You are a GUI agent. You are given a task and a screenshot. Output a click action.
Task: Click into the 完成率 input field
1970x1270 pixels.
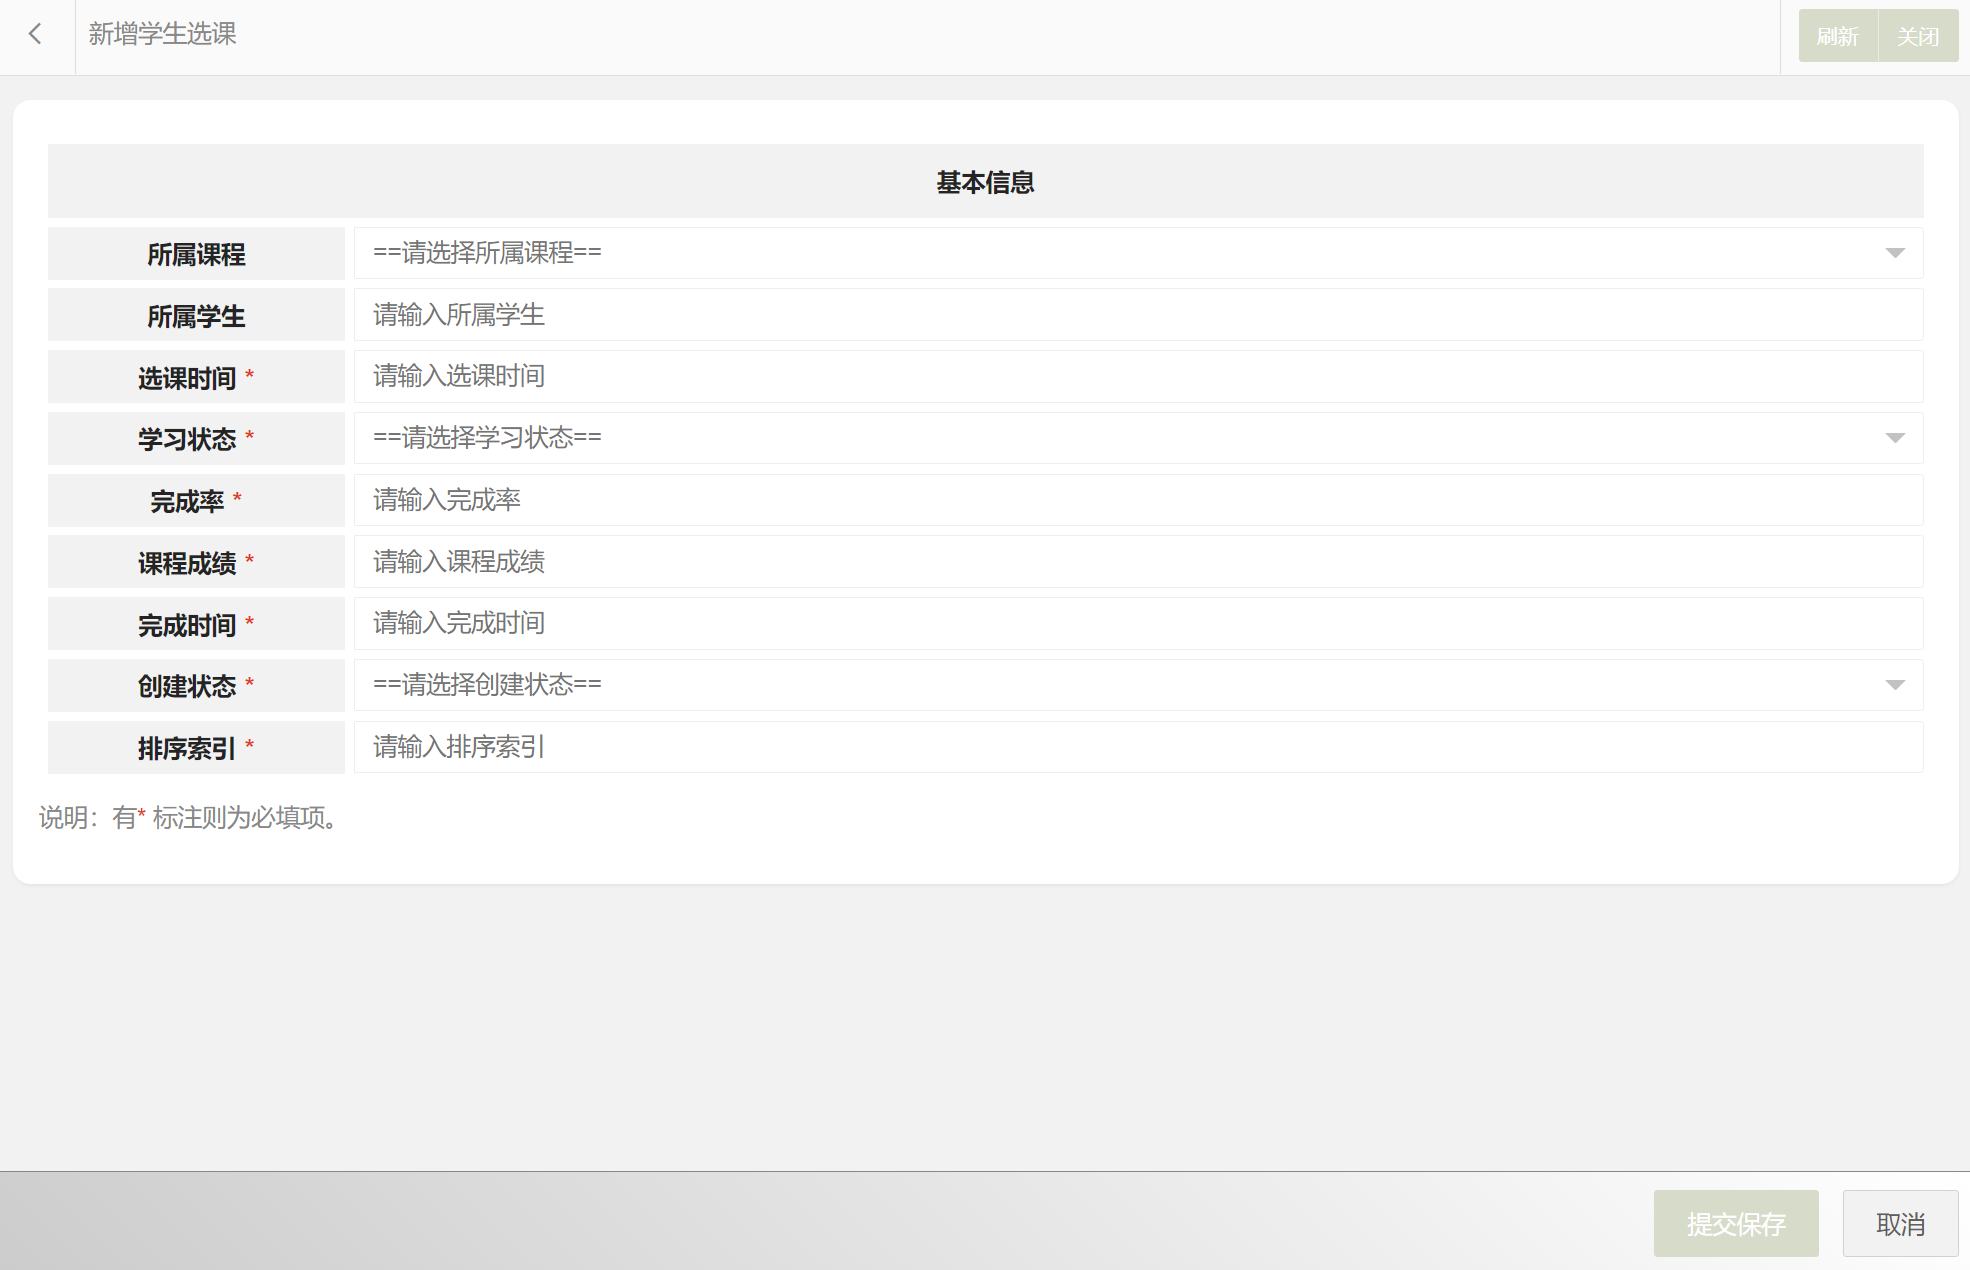(1137, 500)
